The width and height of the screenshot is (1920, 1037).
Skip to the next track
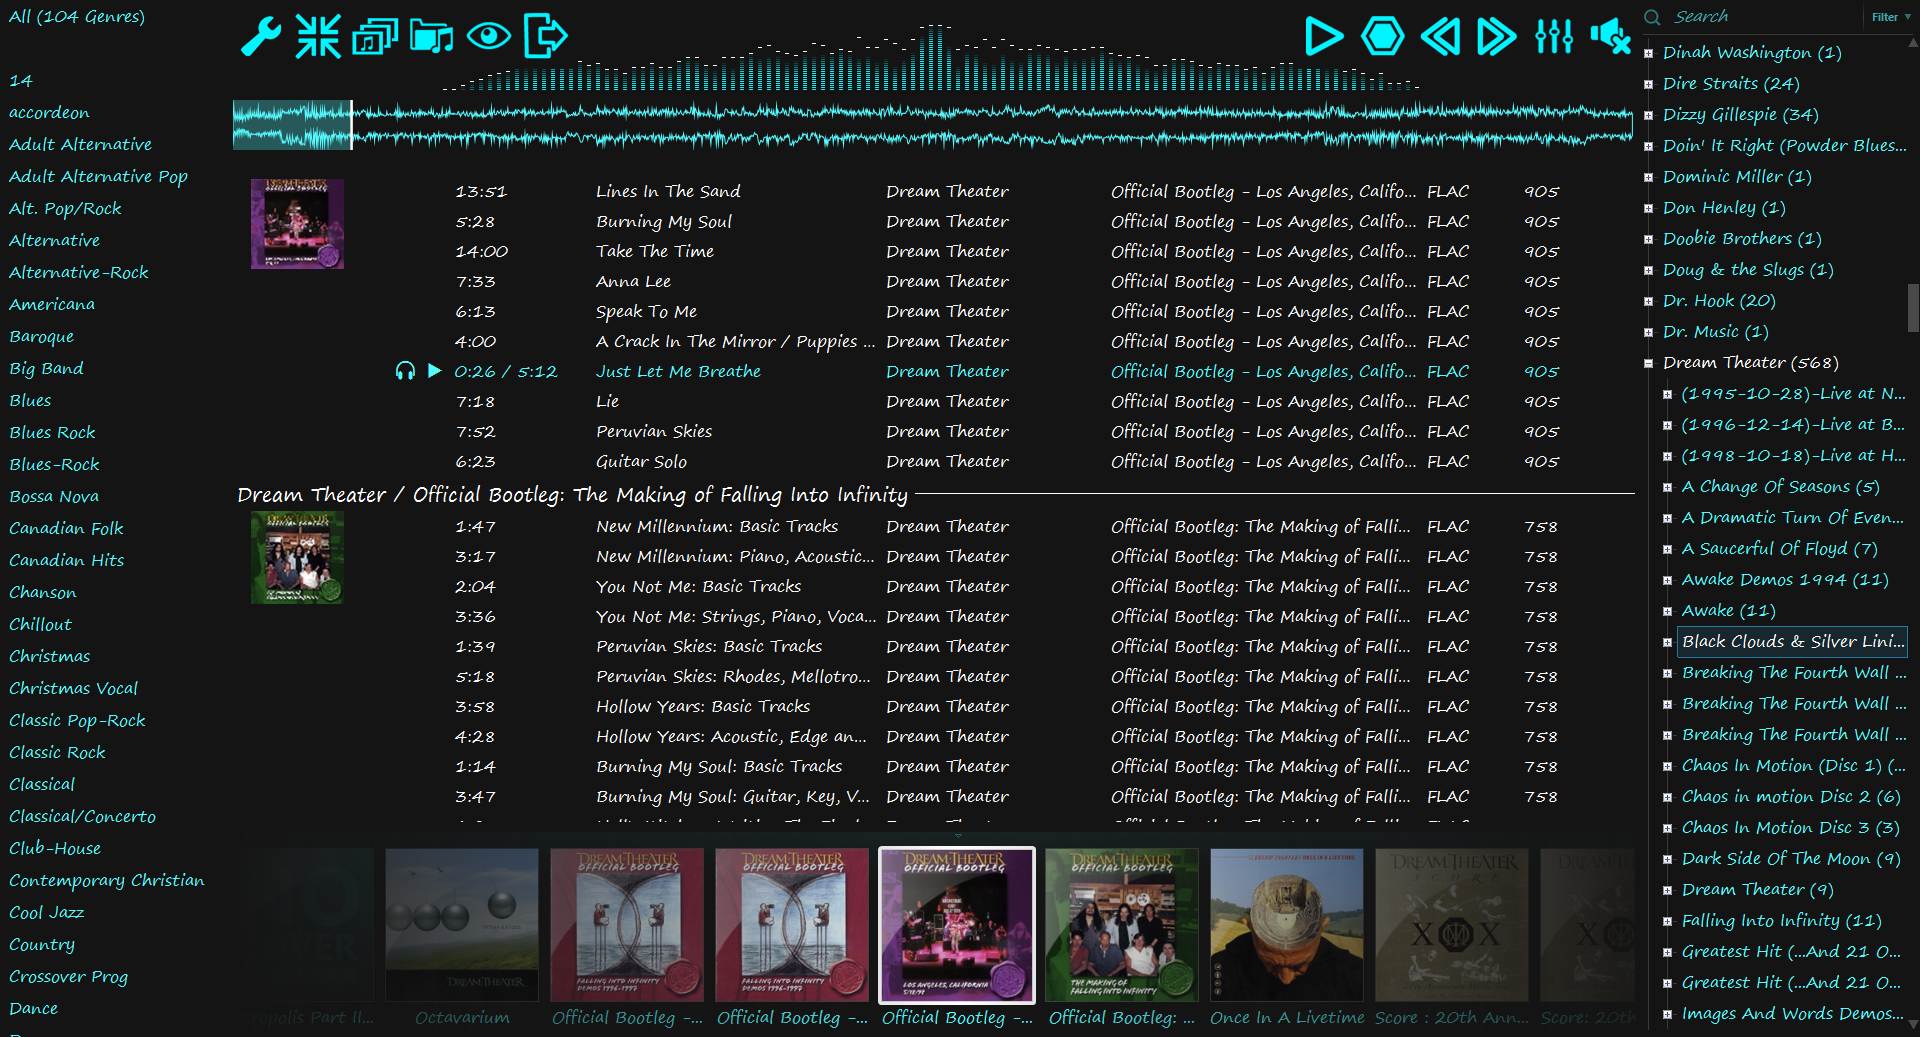click(1497, 37)
